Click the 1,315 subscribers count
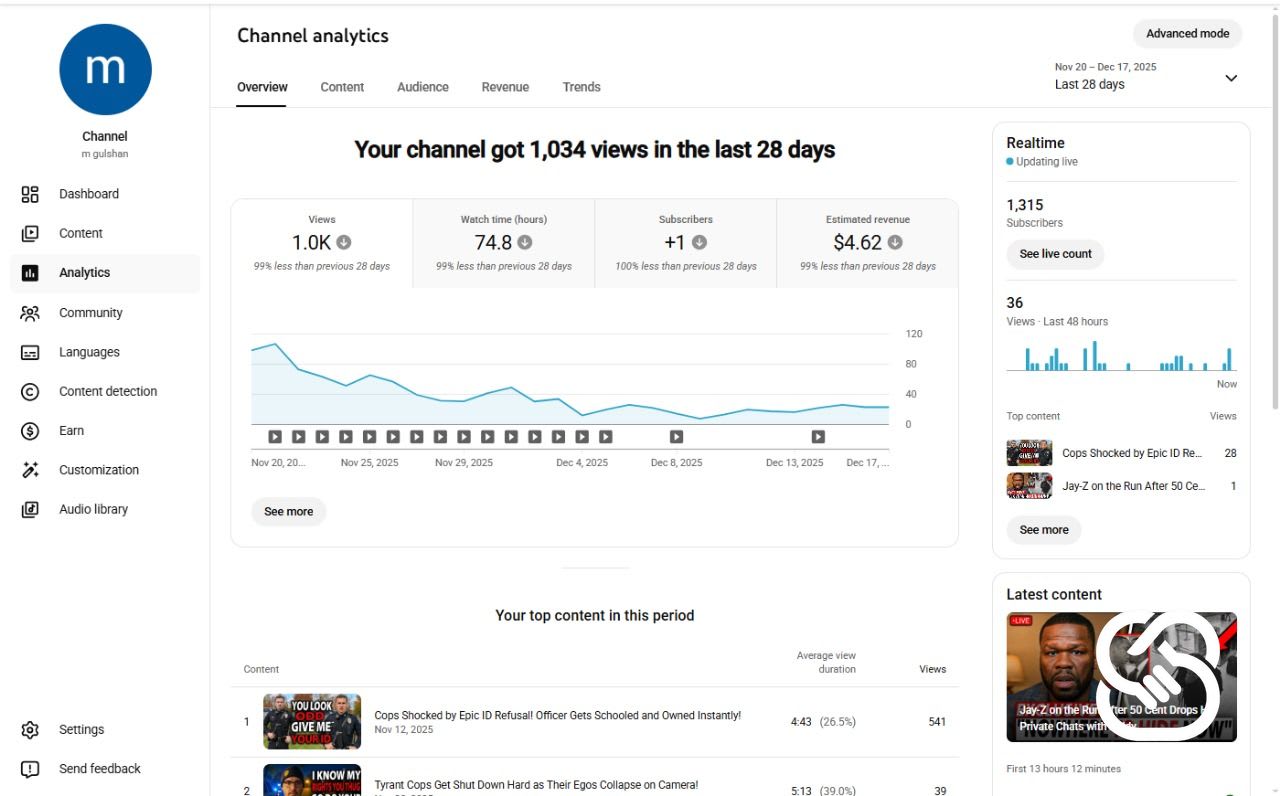The image size is (1280, 796). [x=1024, y=205]
